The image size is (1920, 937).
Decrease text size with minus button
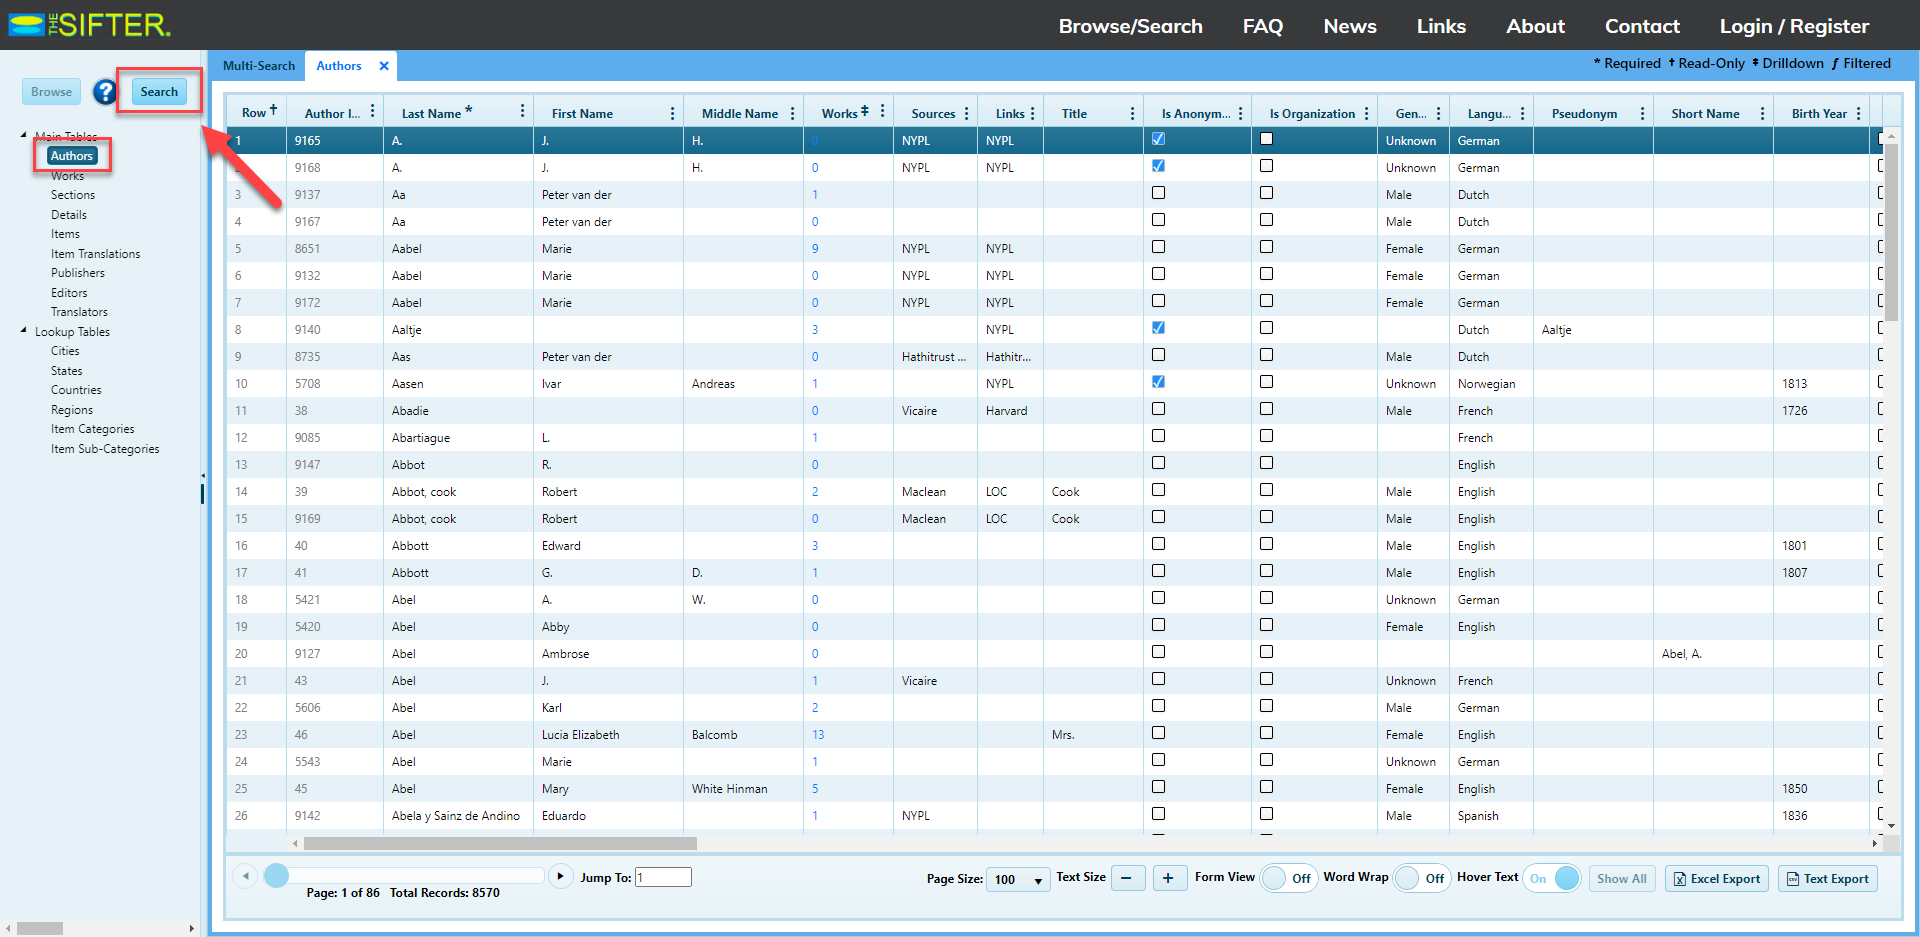coord(1126,878)
